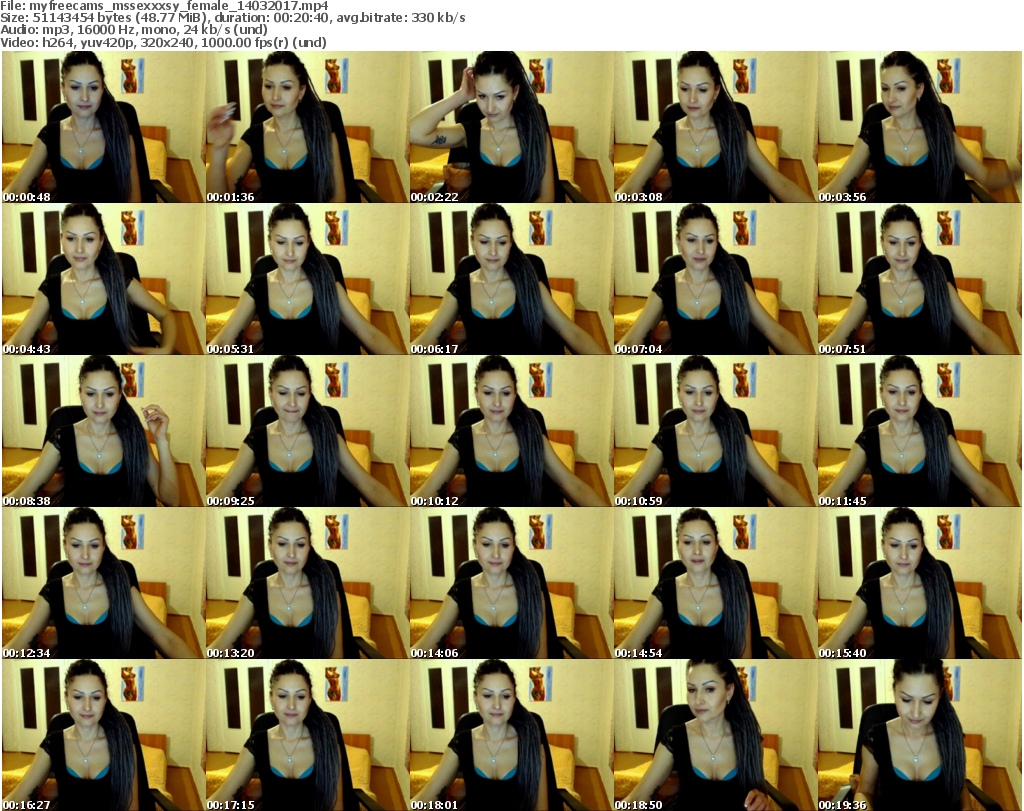Click the frame stamped 00:12:34

[x=103, y=583]
